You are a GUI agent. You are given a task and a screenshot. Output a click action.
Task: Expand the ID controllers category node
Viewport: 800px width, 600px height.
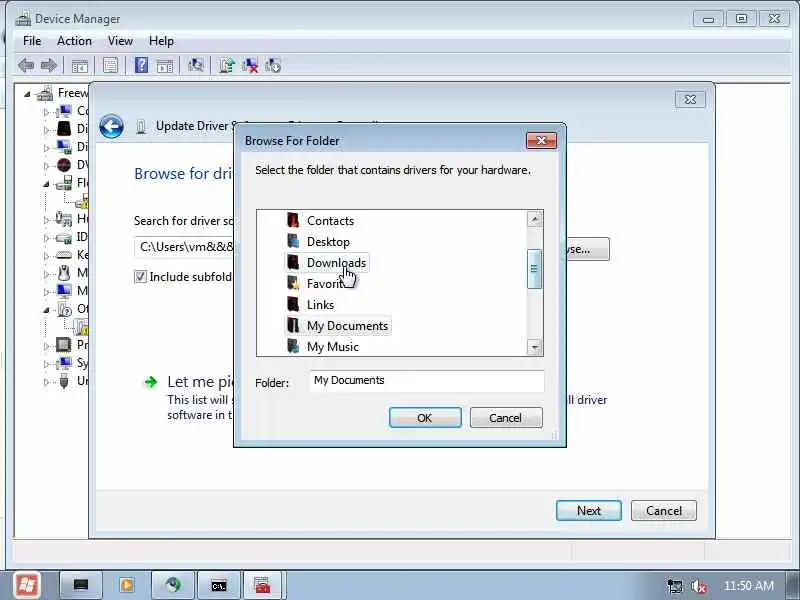coord(46,238)
